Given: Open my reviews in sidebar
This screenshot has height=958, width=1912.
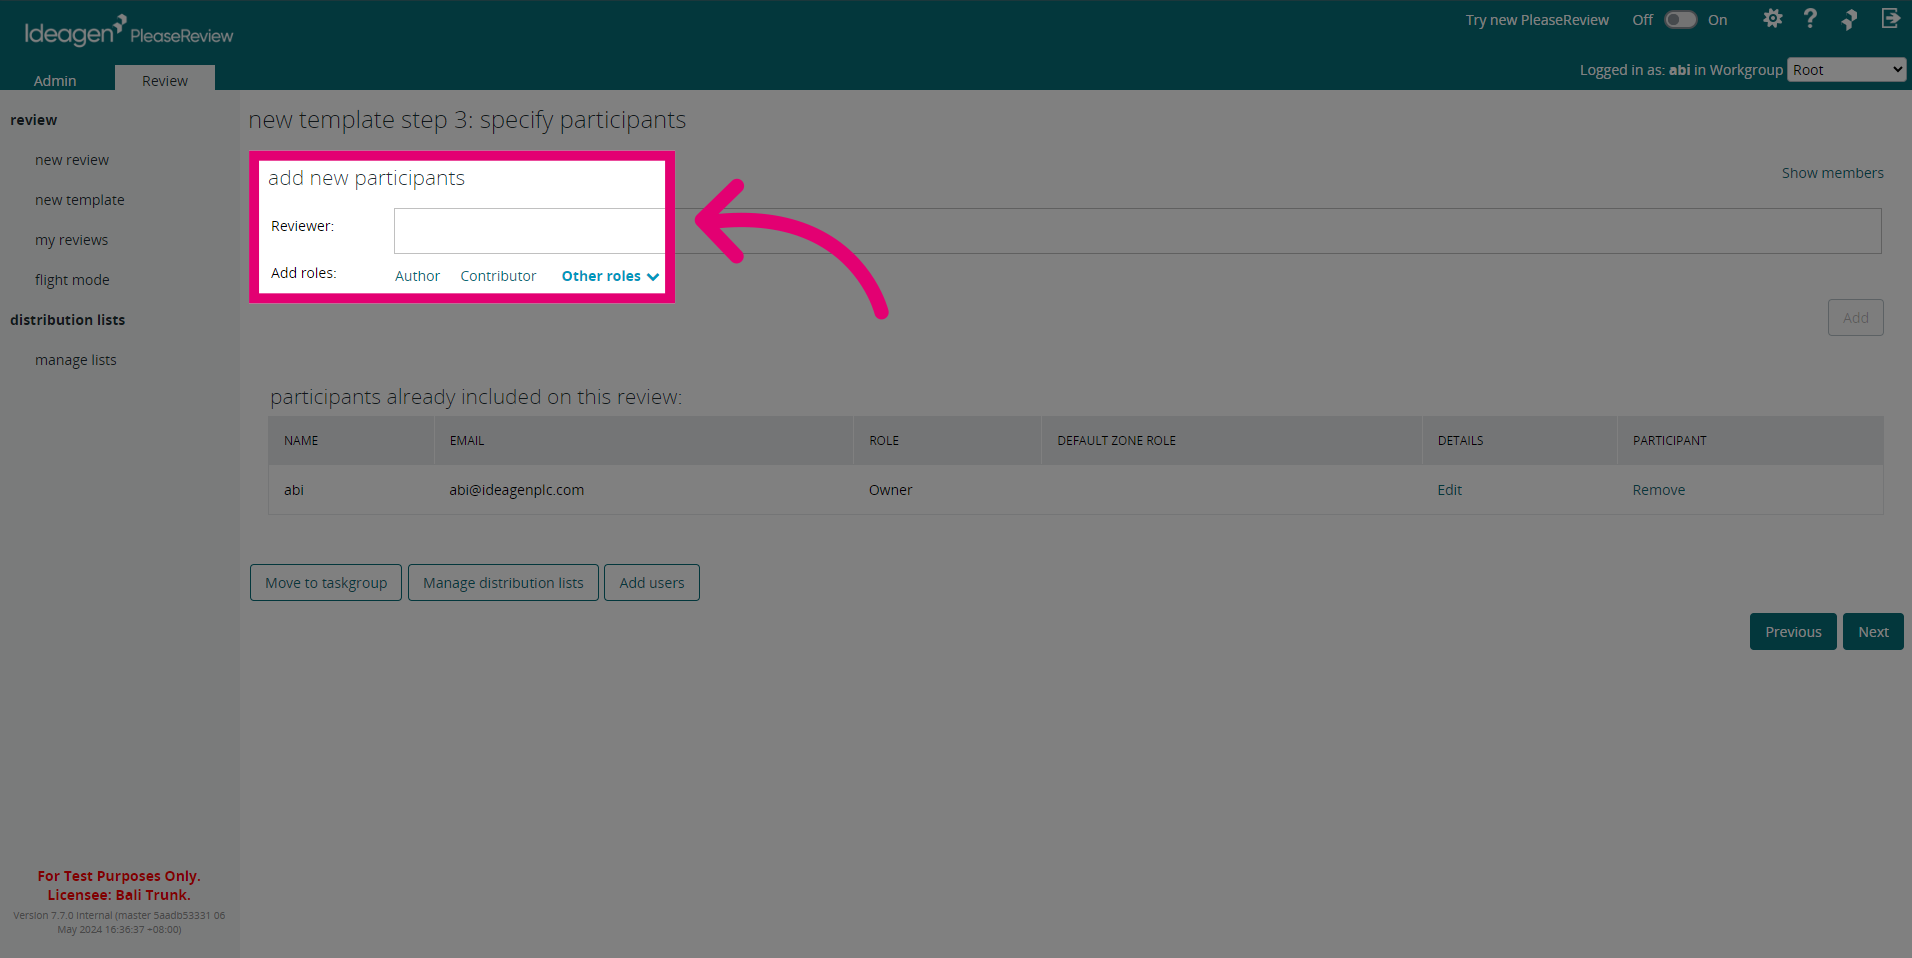Looking at the screenshot, I should pyautogui.click(x=71, y=240).
